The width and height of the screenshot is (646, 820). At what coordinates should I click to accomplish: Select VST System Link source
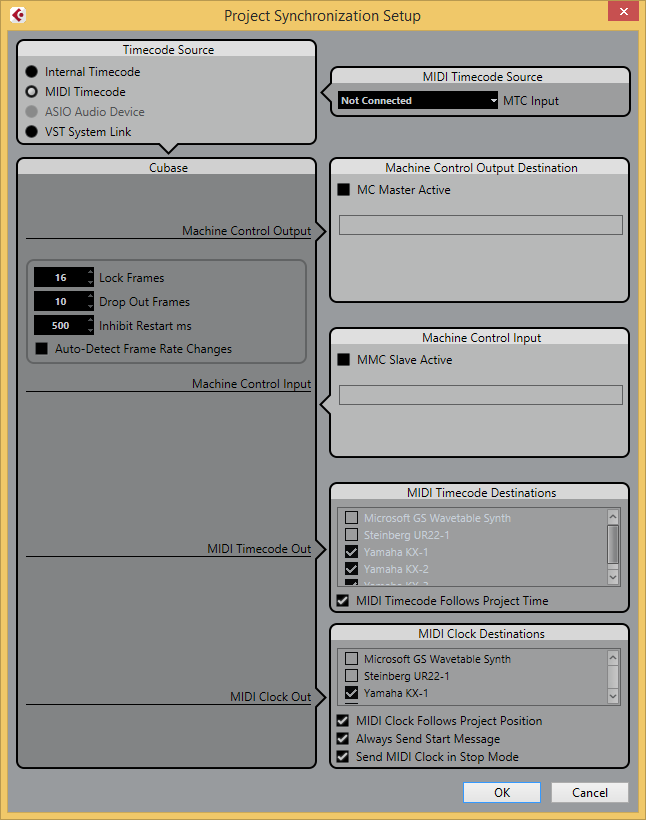[31, 131]
